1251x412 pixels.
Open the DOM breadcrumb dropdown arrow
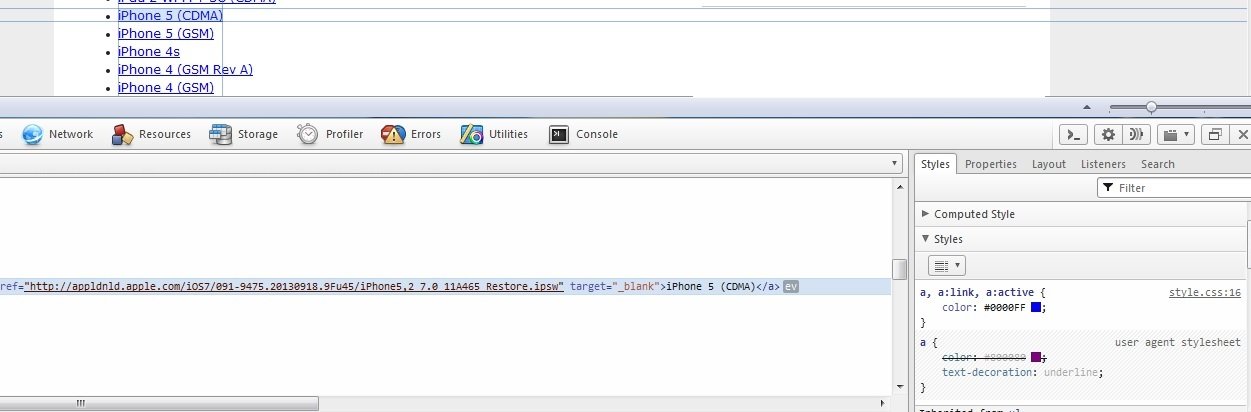tap(896, 163)
